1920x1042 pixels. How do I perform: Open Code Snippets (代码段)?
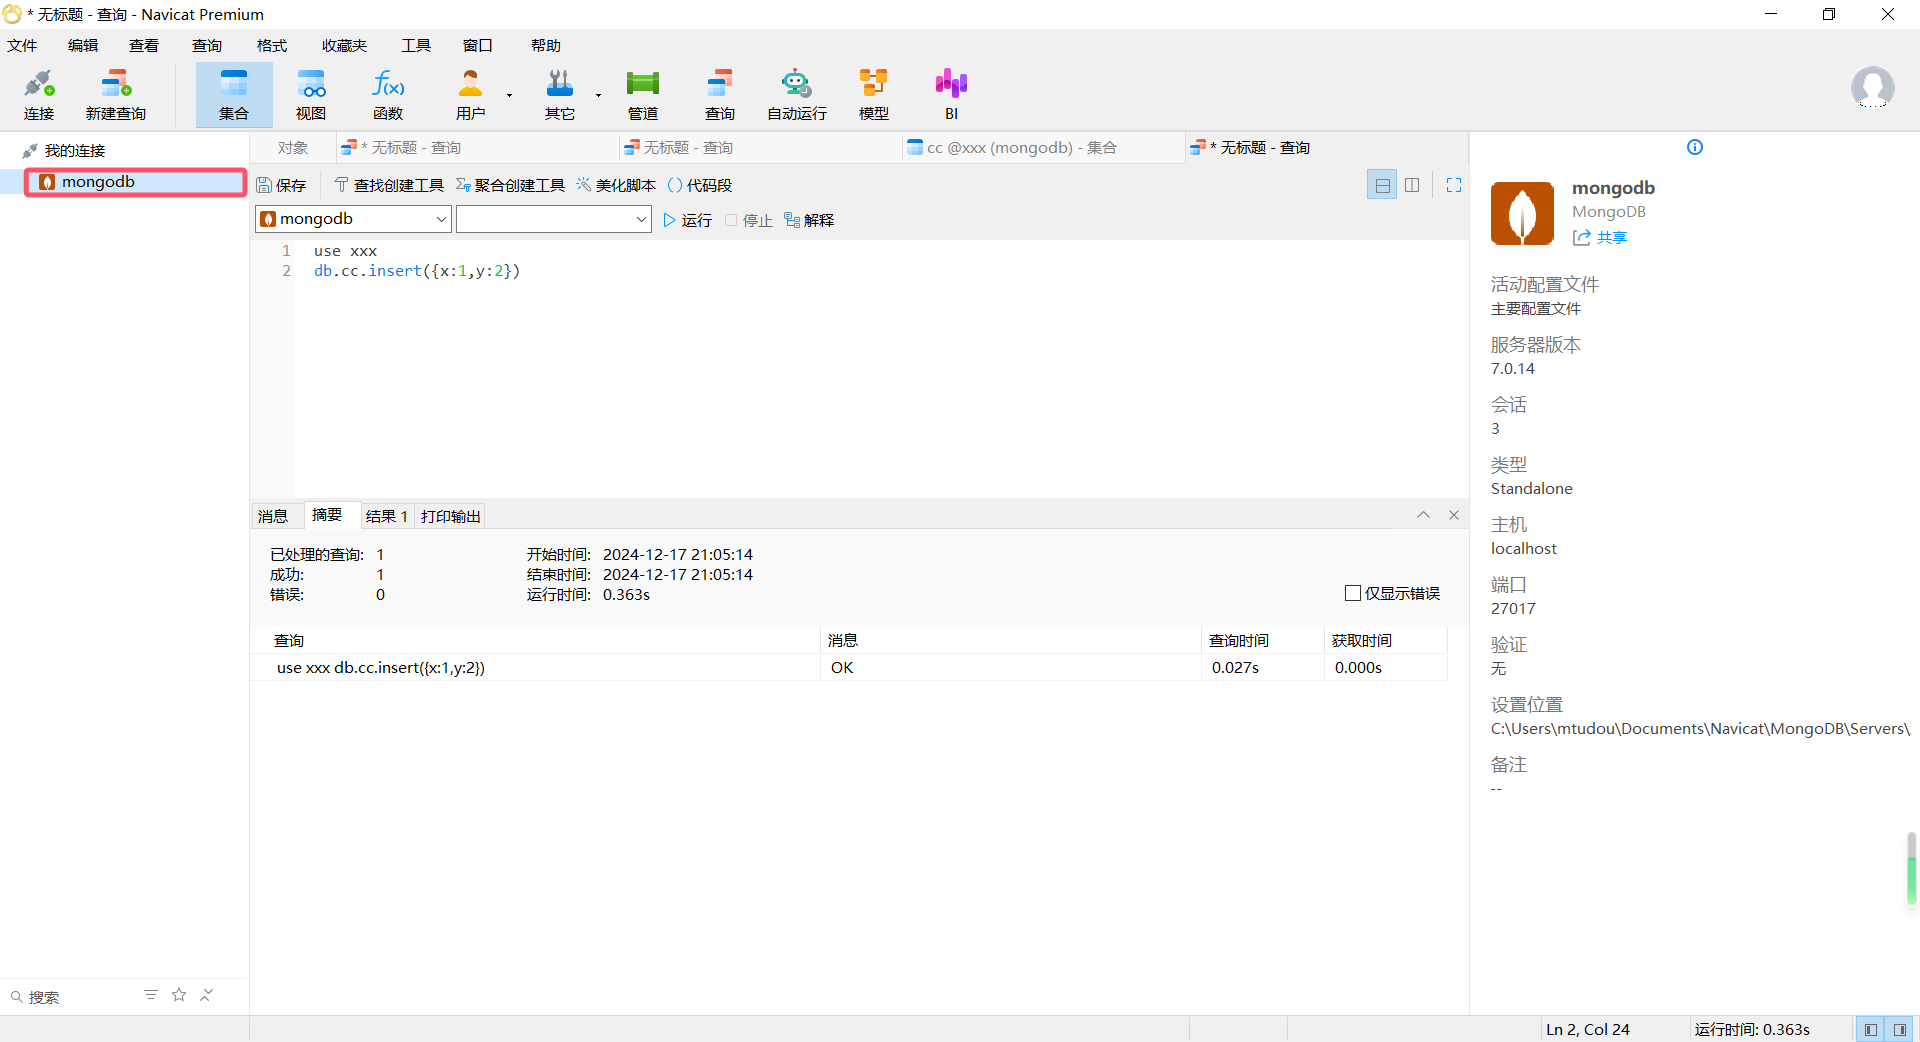click(x=699, y=185)
